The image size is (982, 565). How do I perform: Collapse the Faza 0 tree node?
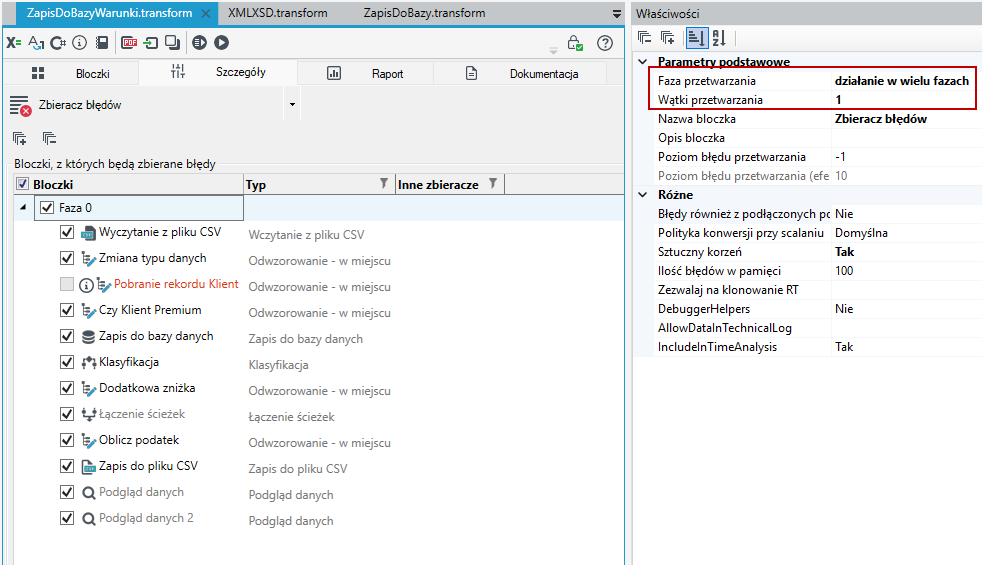[x=23, y=207]
